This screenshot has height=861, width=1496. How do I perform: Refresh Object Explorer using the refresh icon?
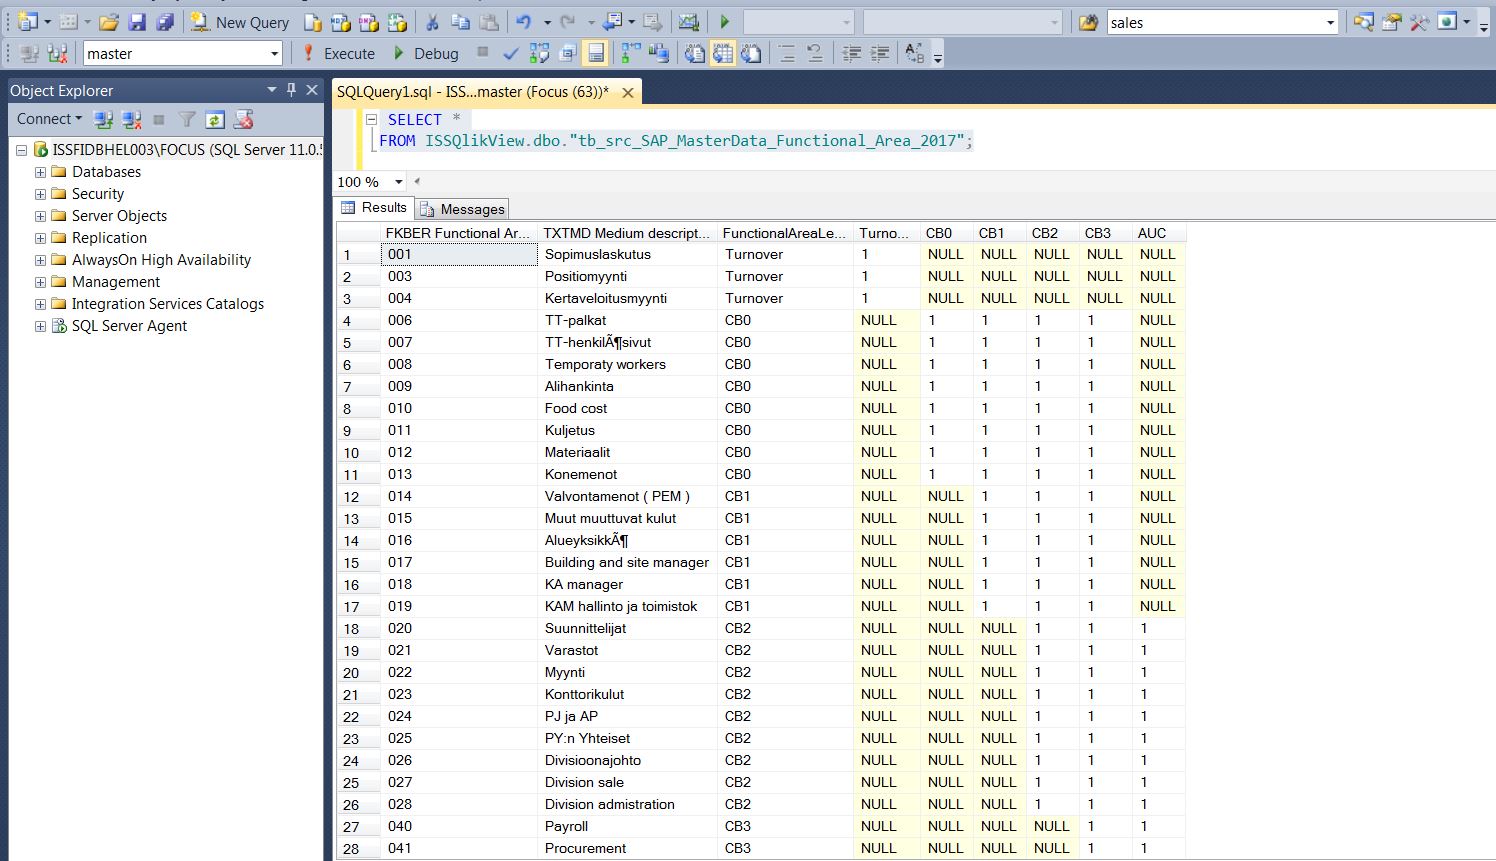(x=214, y=120)
